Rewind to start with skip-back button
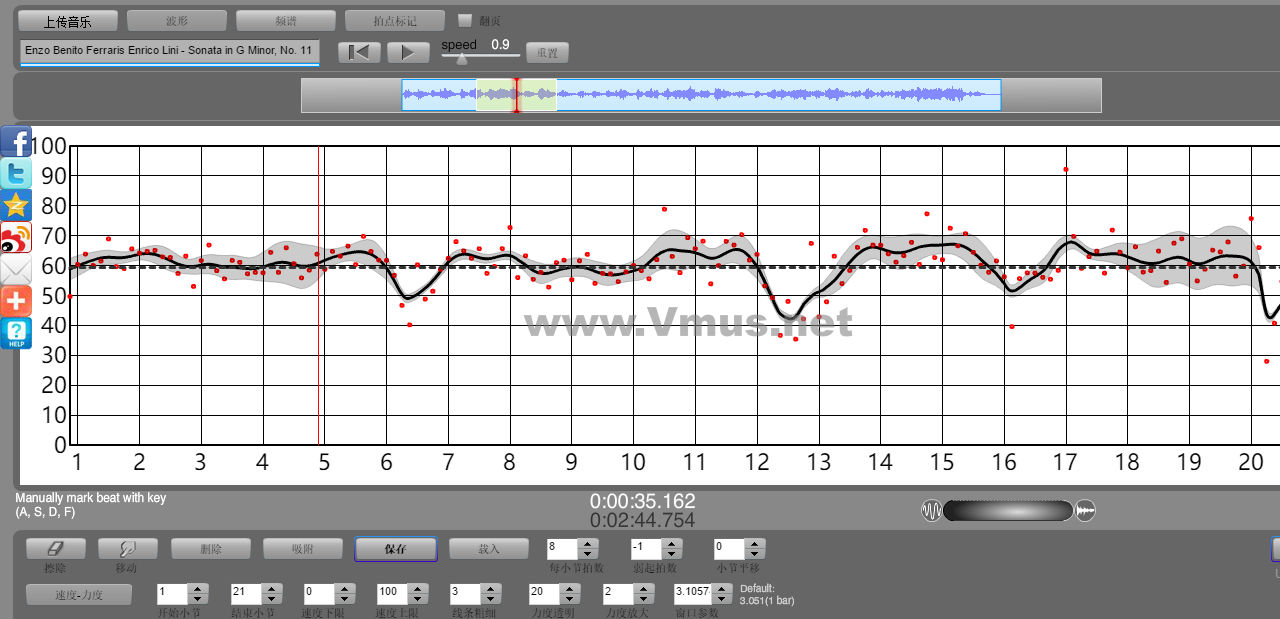1280x619 pixels. coord(359,52)
